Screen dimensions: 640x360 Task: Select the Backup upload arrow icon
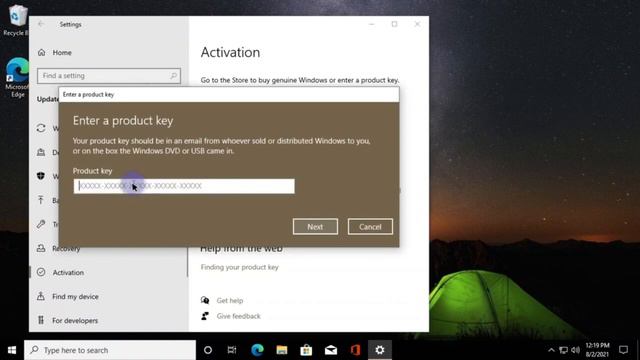[41, 200]
